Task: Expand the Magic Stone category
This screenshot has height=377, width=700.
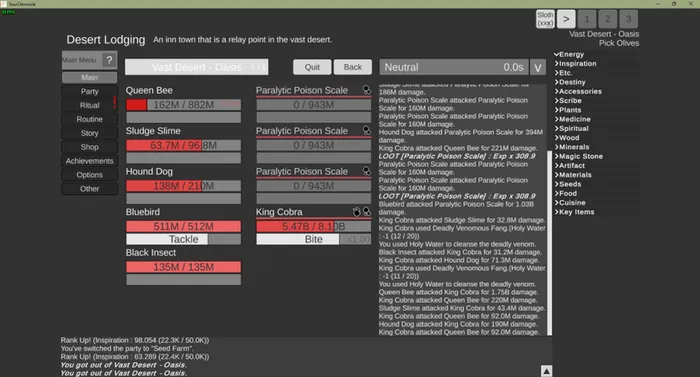Action: pyautogui.click(x=579, y=156)
